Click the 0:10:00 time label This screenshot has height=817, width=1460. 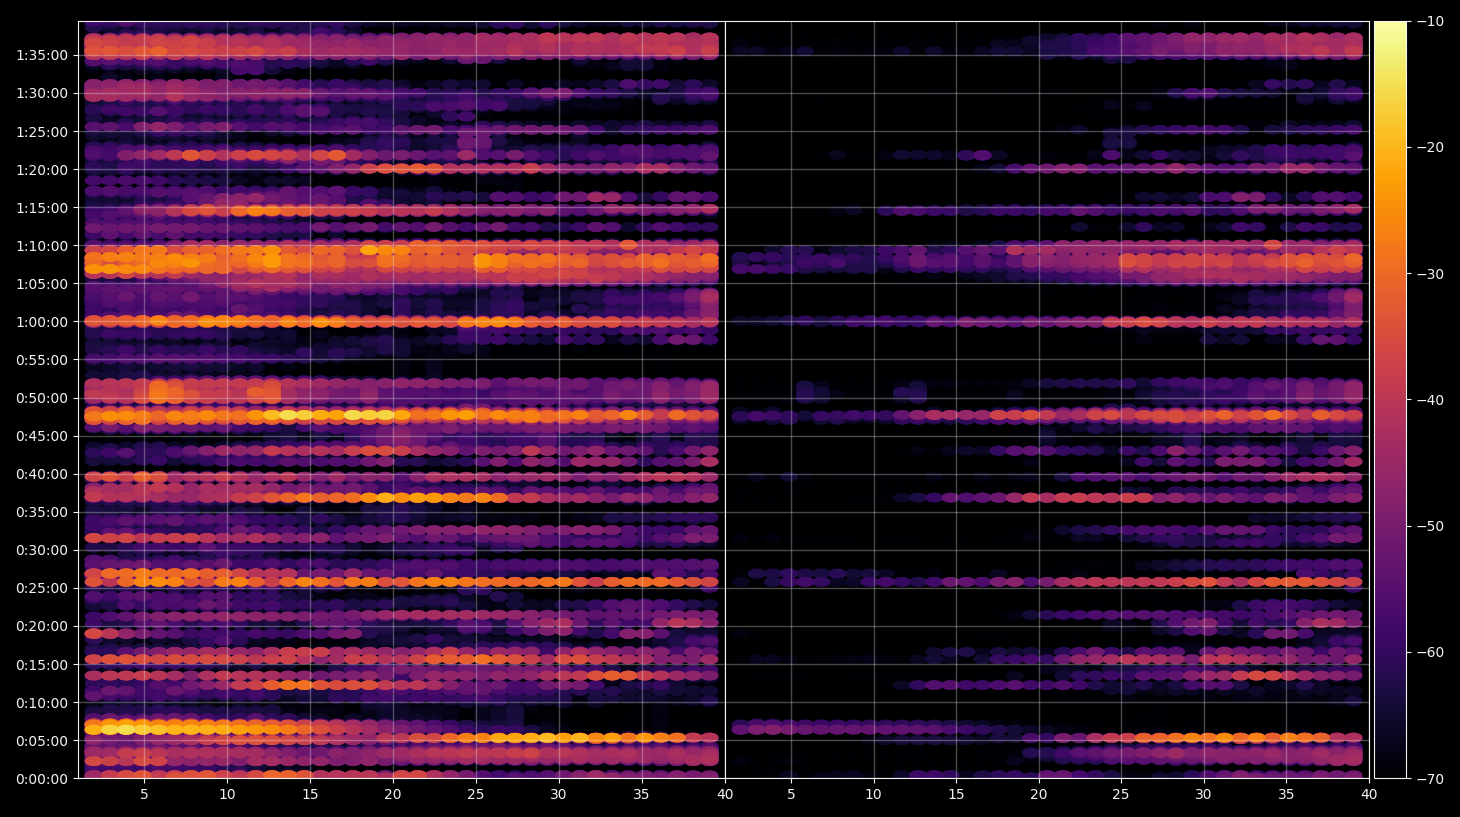click(42, 703)
